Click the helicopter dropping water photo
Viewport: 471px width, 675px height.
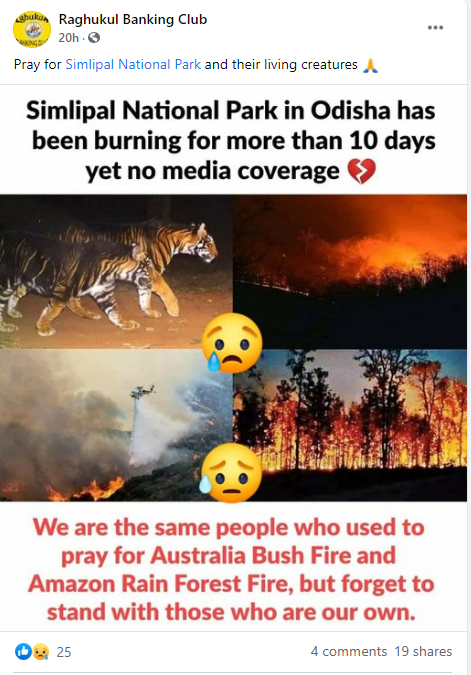coord(116,425)
